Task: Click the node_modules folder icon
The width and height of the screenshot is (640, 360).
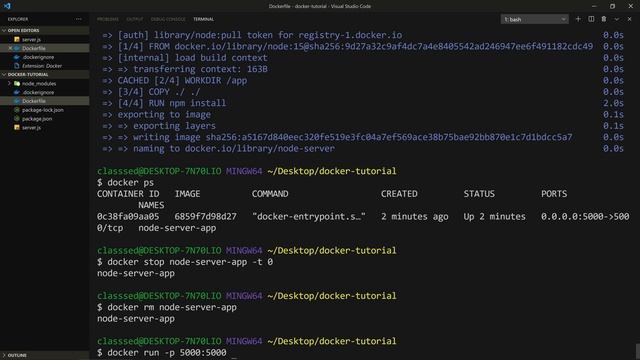Action: [x=17, y=83]
